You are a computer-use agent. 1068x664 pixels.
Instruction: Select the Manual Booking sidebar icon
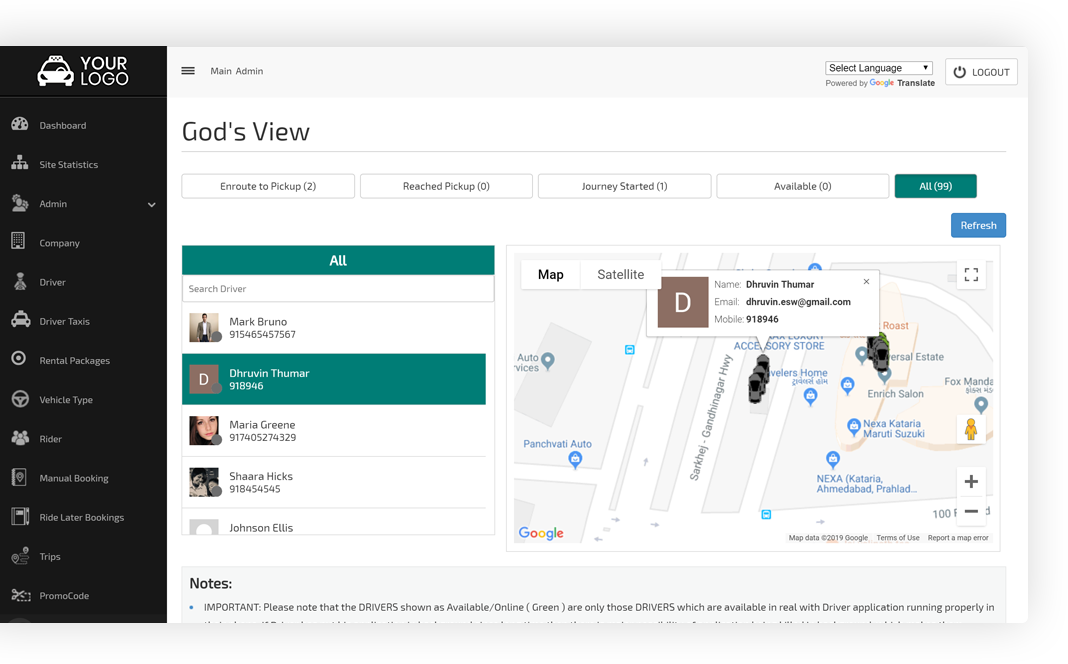click(20, 478)
